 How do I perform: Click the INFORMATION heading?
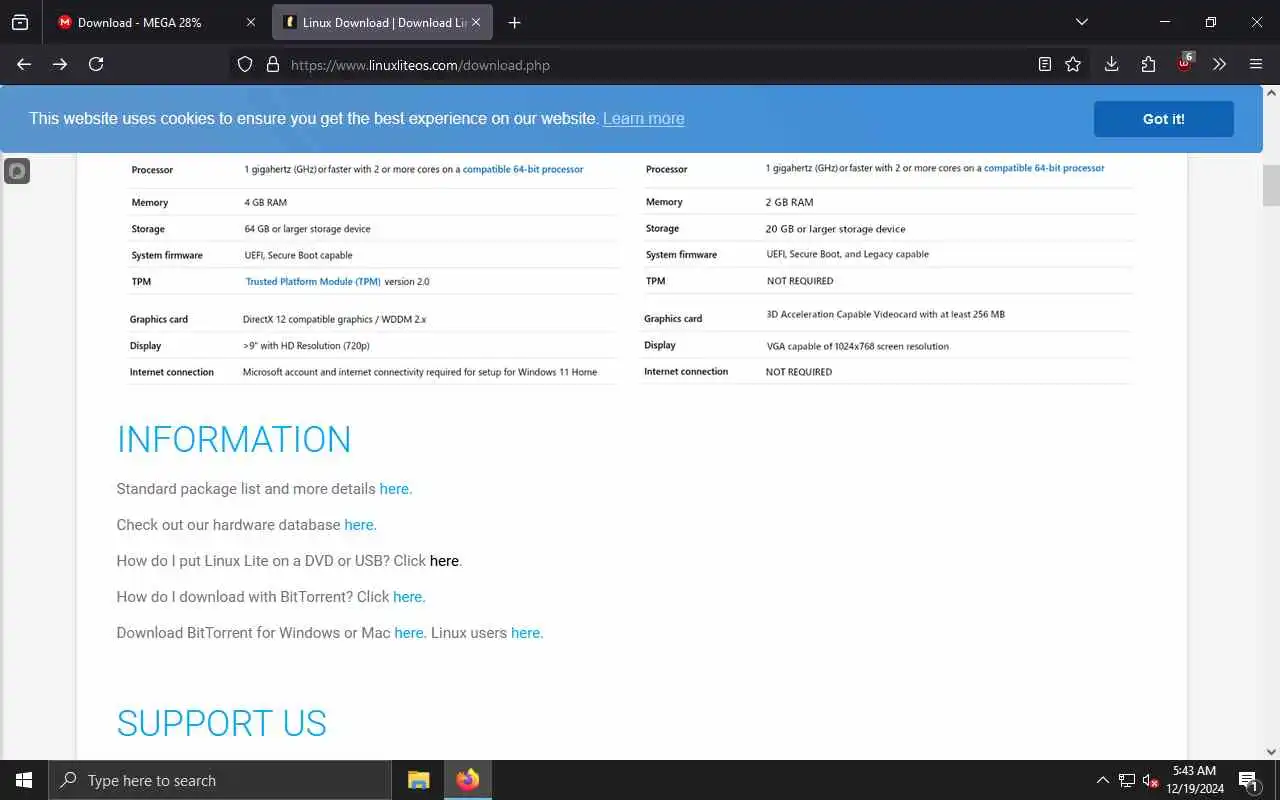click(x=234, y=440)
